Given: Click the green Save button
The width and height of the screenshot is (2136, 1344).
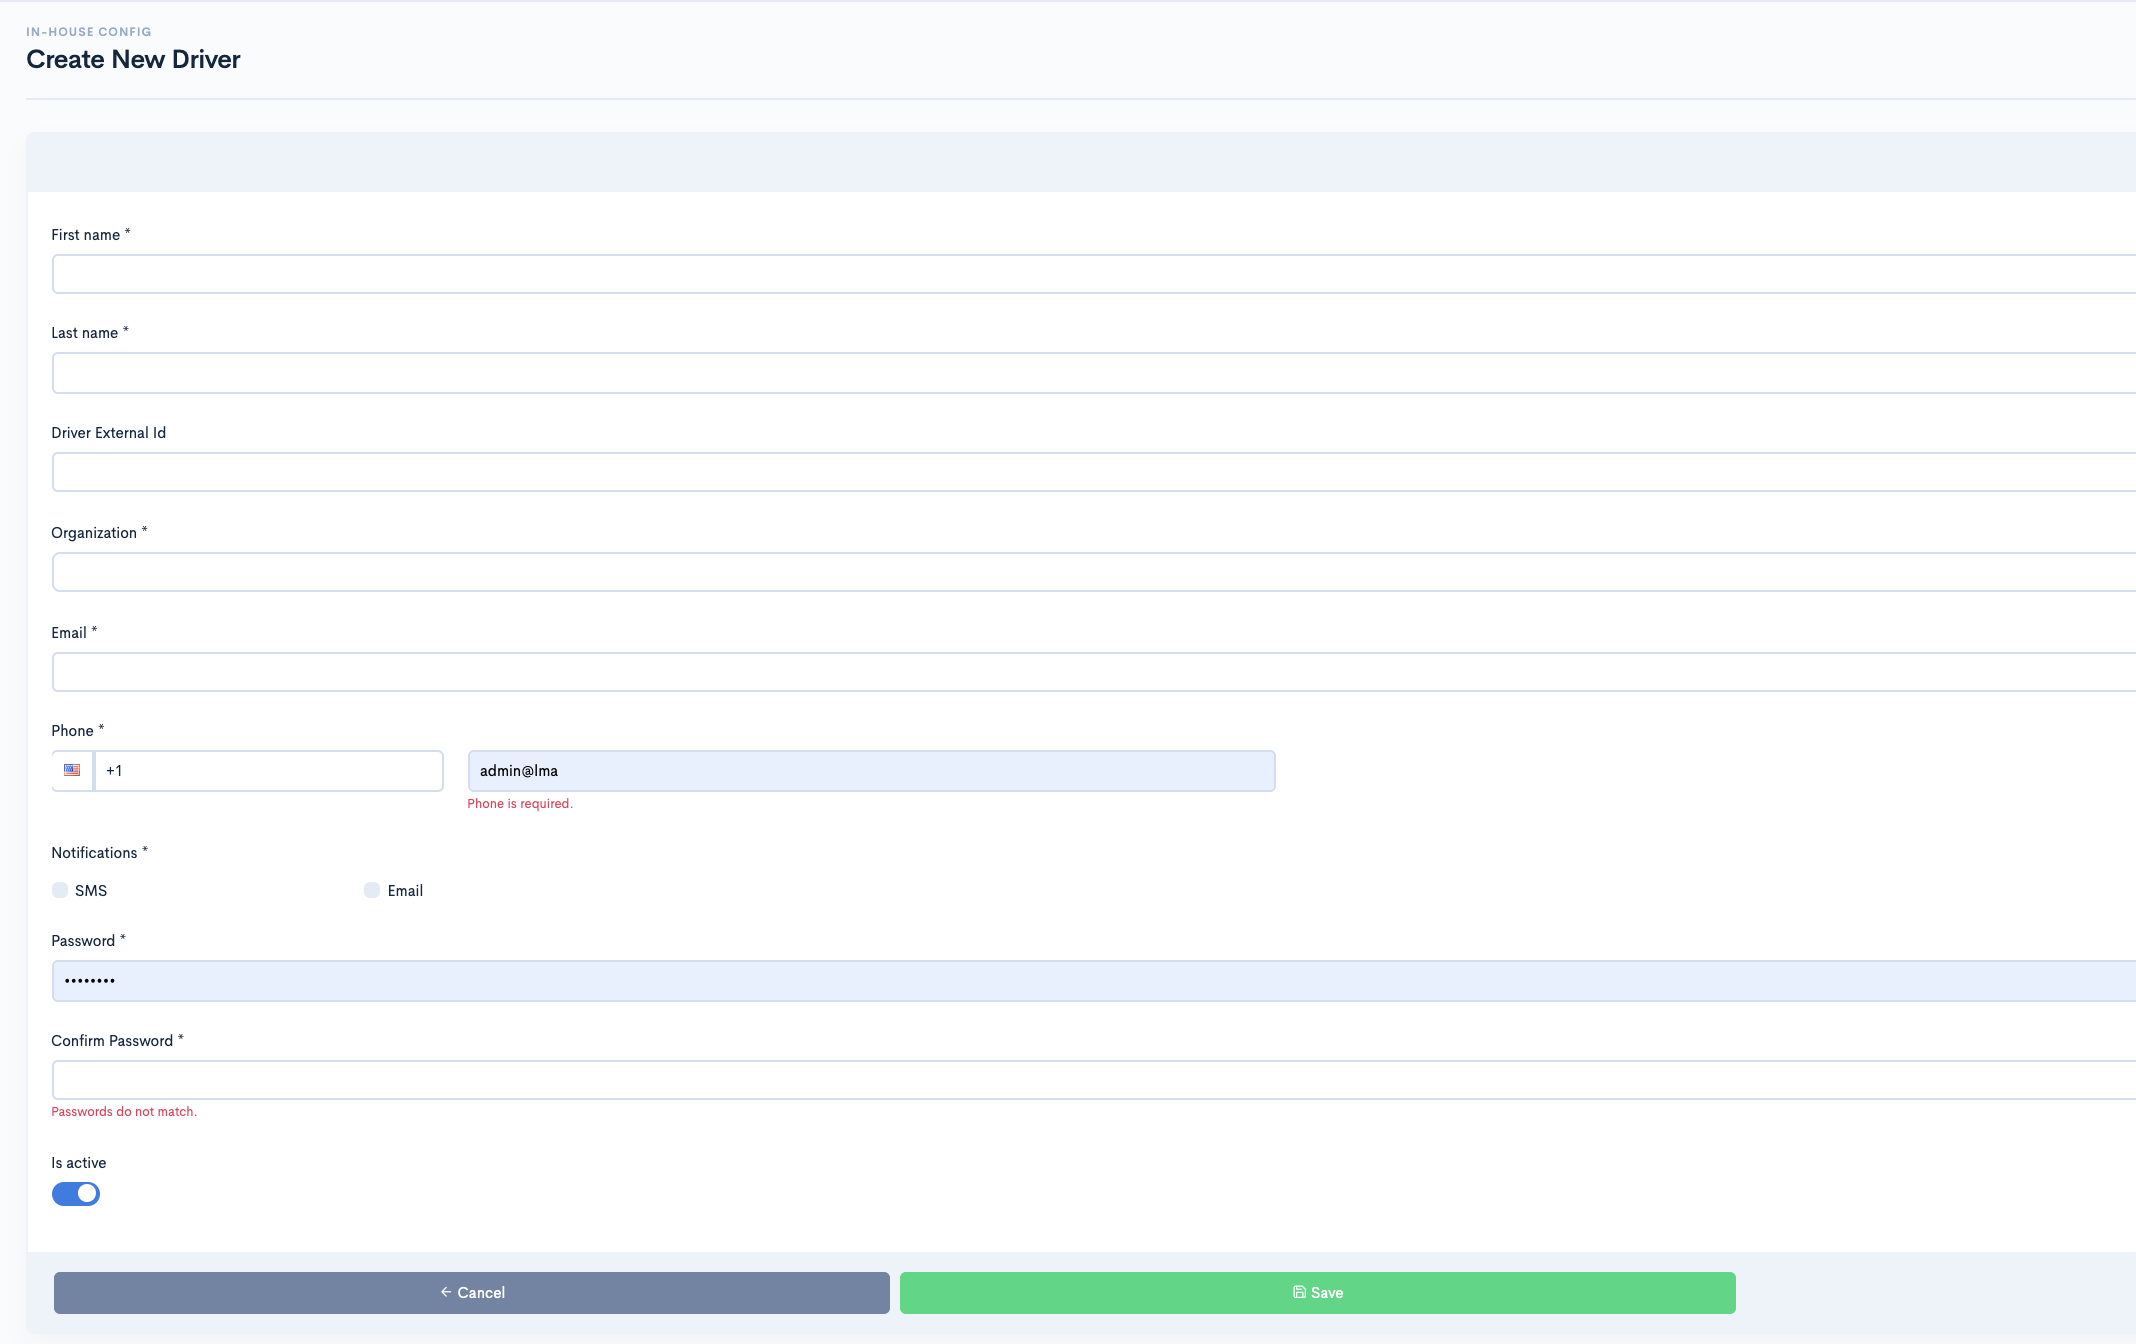Looking at the screenshot, I should [1318, 1293].
